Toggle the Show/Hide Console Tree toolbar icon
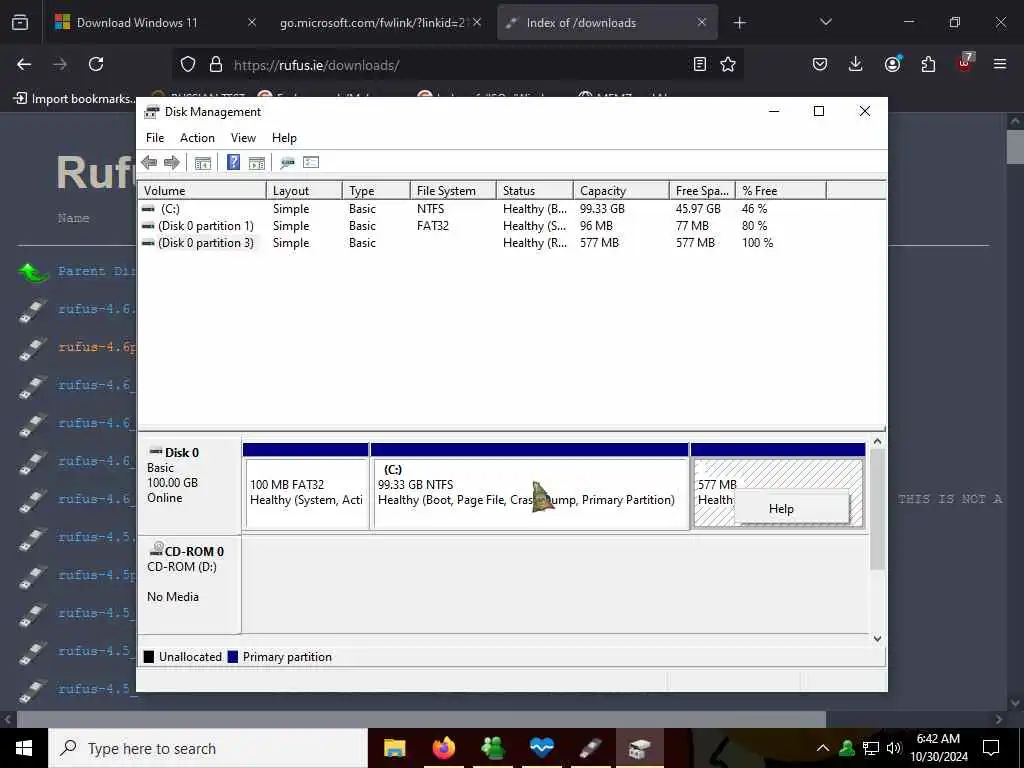Screen dimensions: 1024x768 click(x=202, y=163)
